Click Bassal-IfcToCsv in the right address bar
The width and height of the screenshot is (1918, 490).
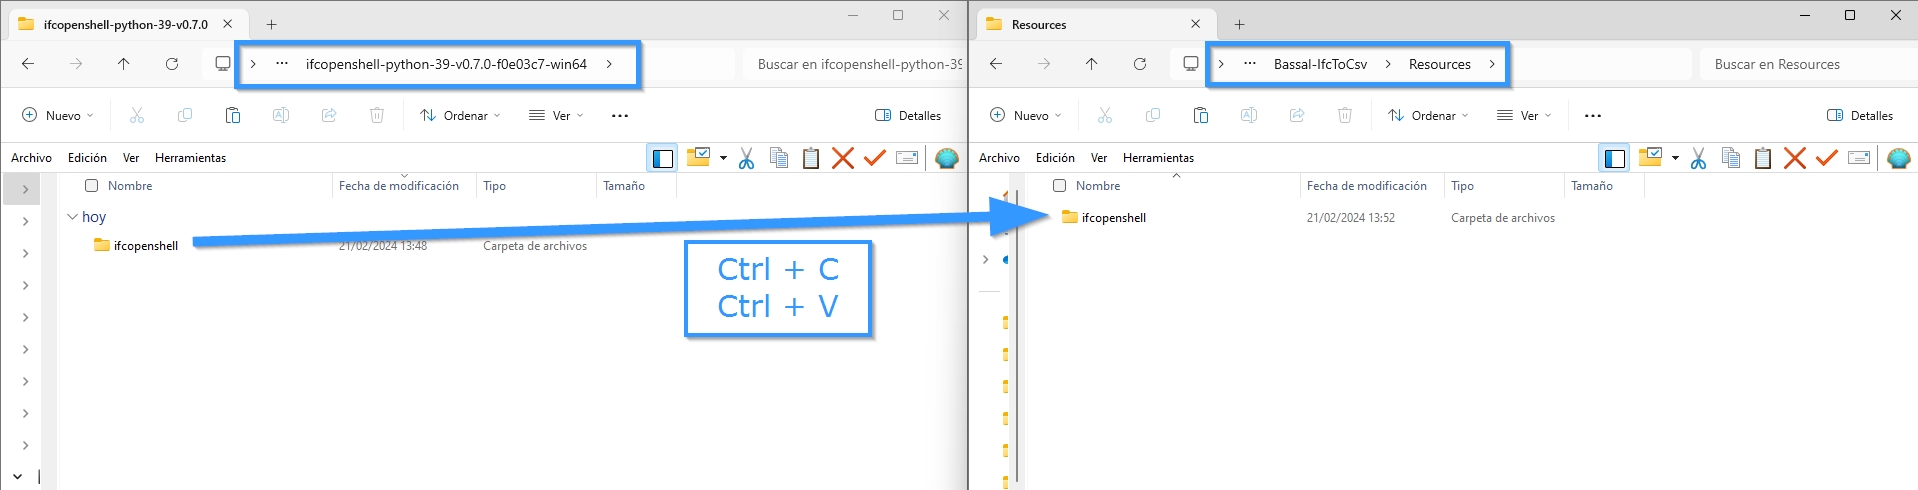point(1320,64)
